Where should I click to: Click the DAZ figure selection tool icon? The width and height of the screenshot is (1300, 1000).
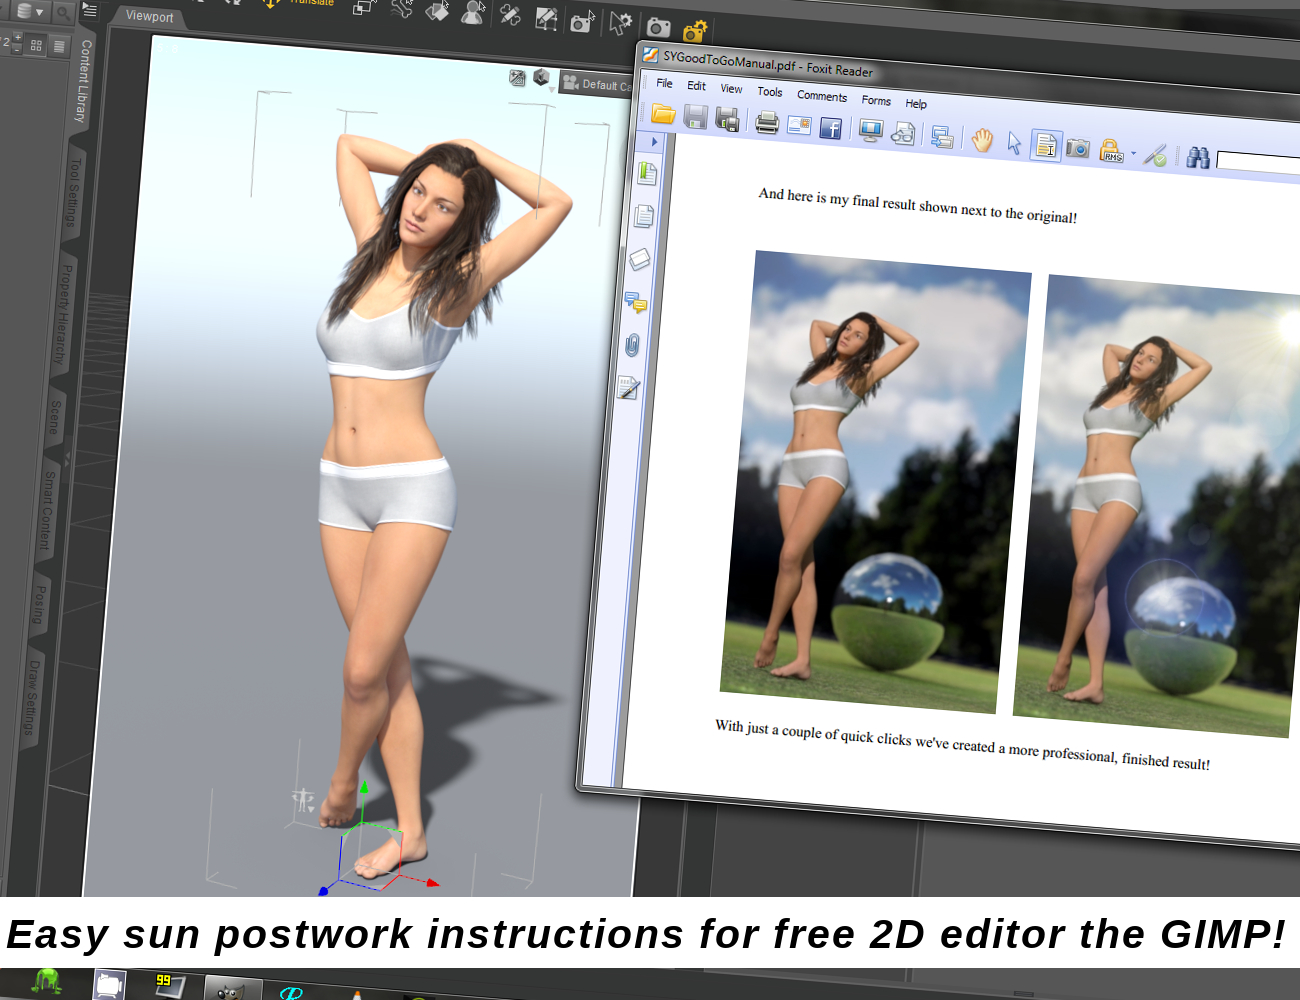(x=472, y=13)
